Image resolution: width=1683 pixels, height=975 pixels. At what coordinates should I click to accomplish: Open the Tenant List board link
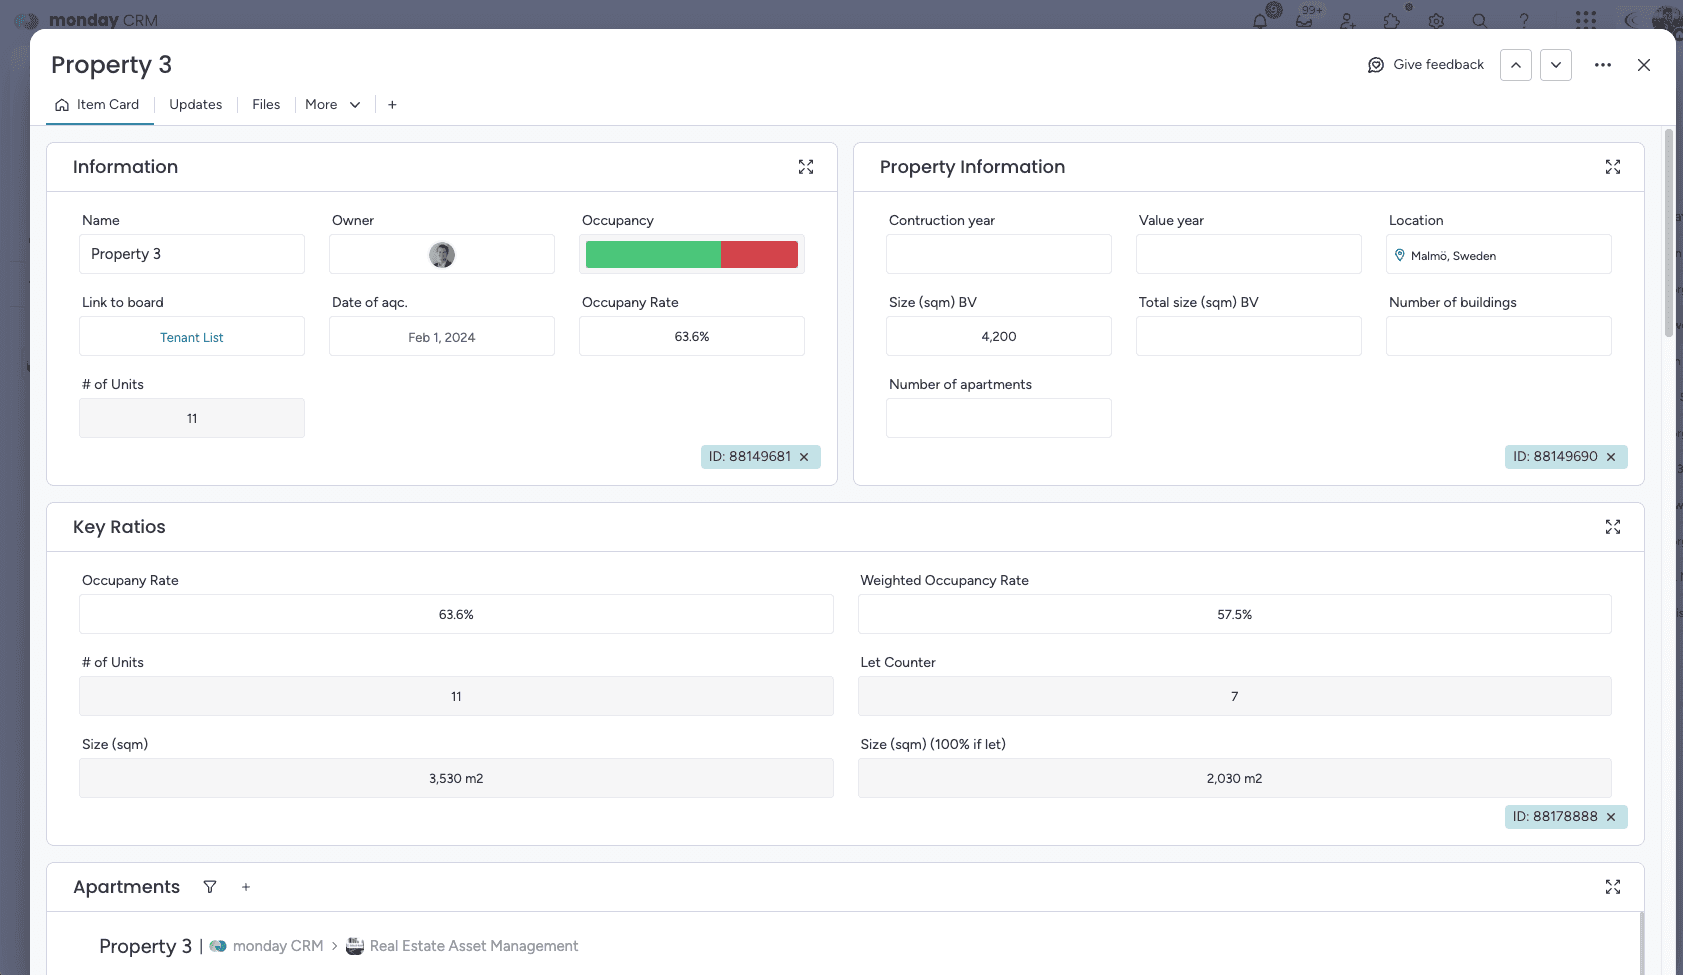[x=192, y=338]
